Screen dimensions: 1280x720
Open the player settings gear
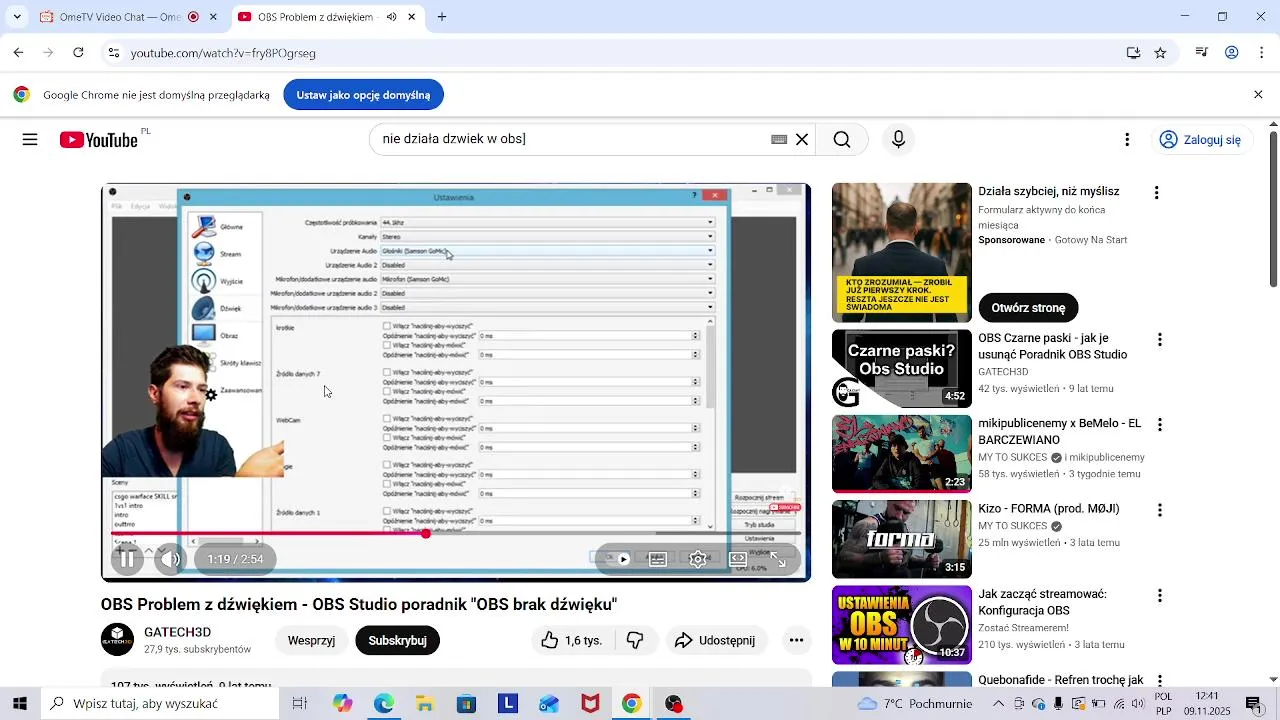click(698, 559)
